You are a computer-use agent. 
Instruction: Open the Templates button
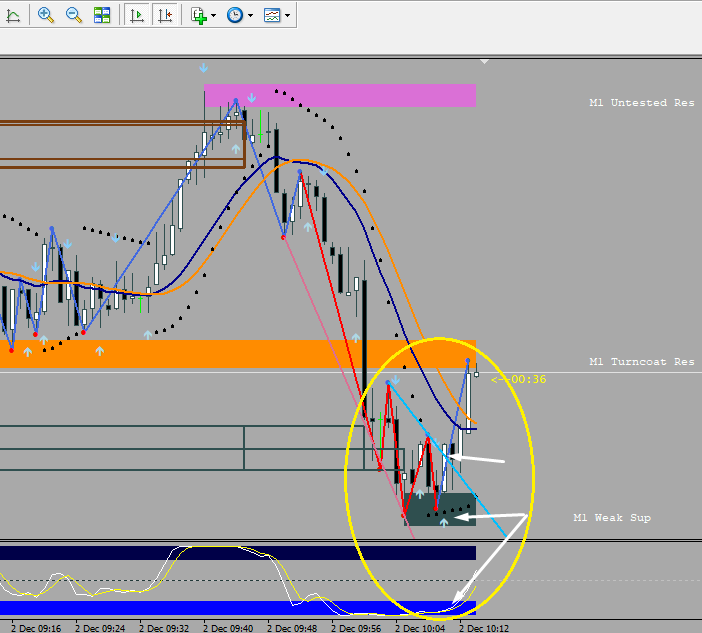(x=272, y=16)
